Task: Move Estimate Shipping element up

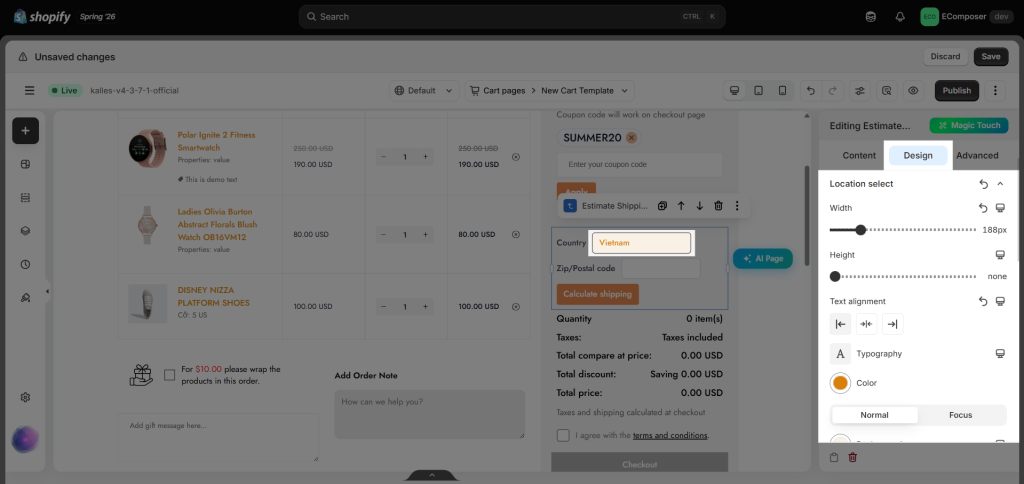Action: point(681,206)
